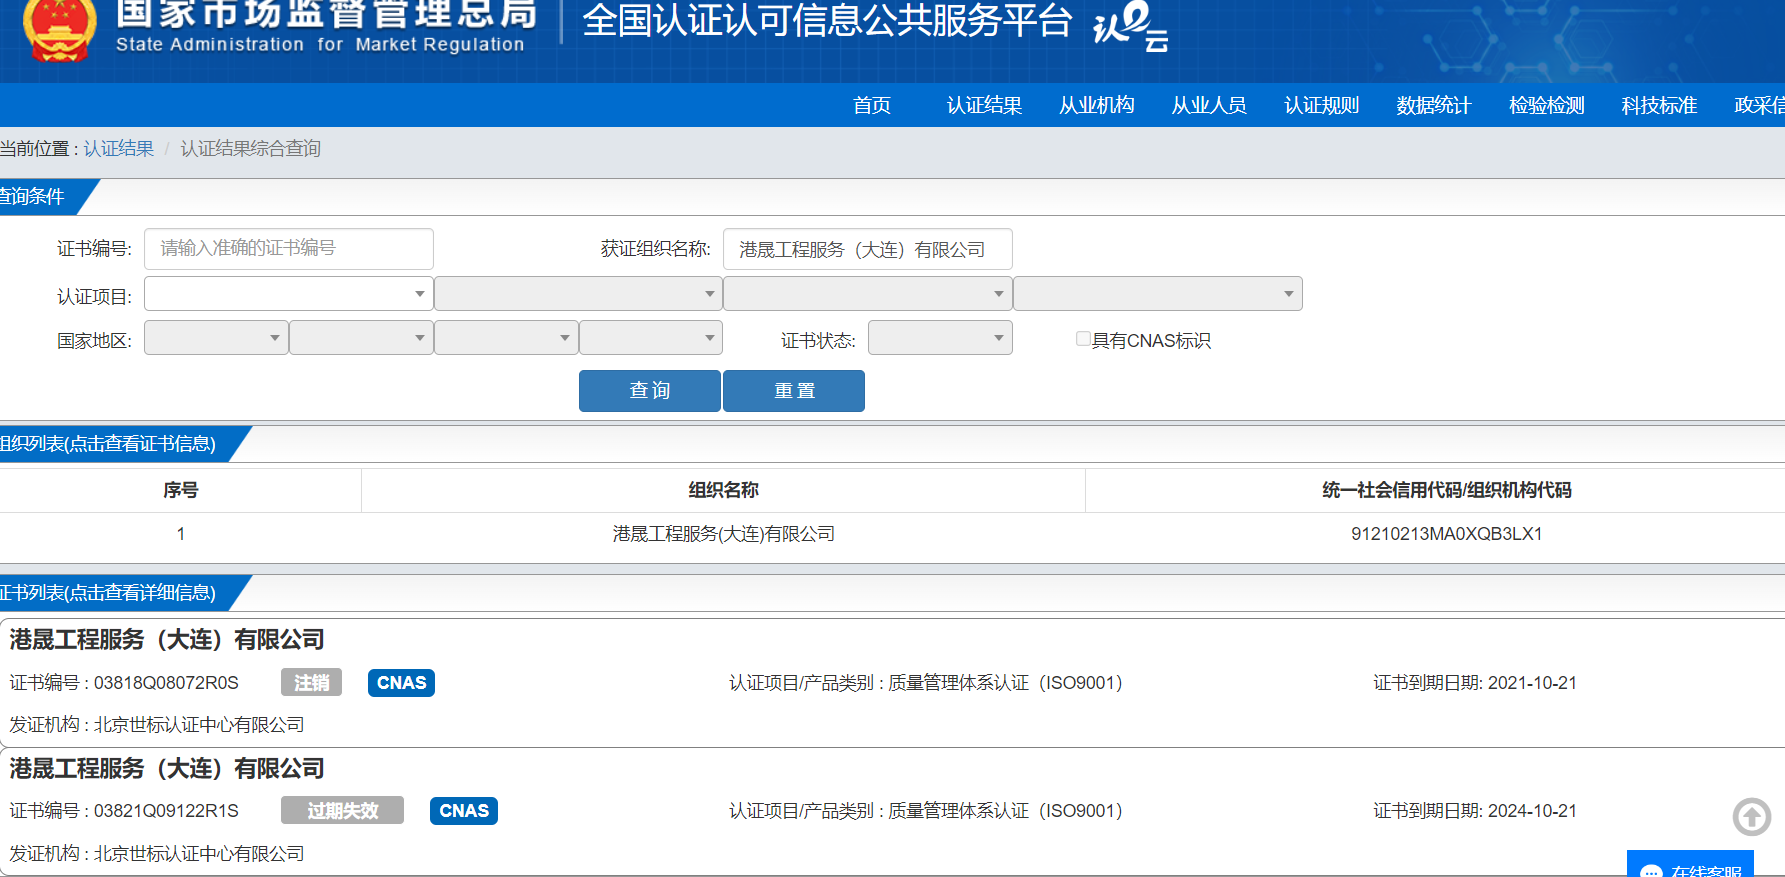Open the 数据统计 navigation menu
1785x877 pixels.
click(x=1434, y=106)
